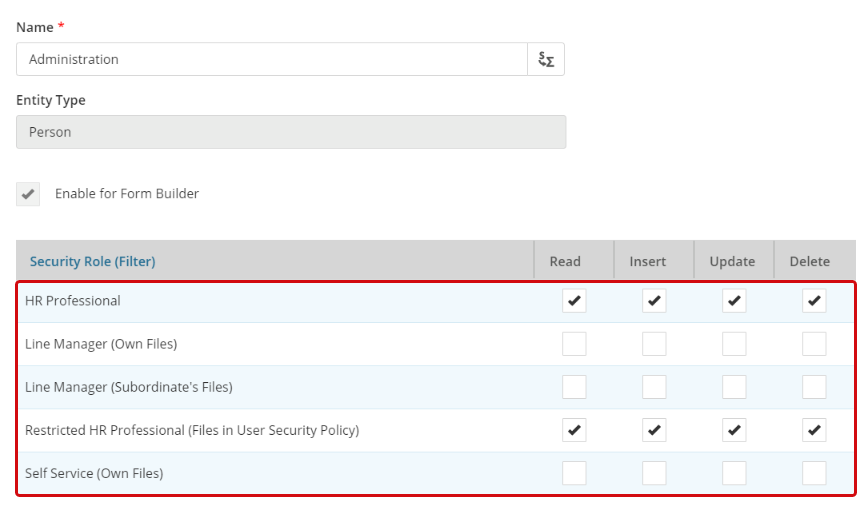Uncheck Delete for Restricted HR Professional
The height and width of the screenshot is (510, 868).
(x=814, y=430)
